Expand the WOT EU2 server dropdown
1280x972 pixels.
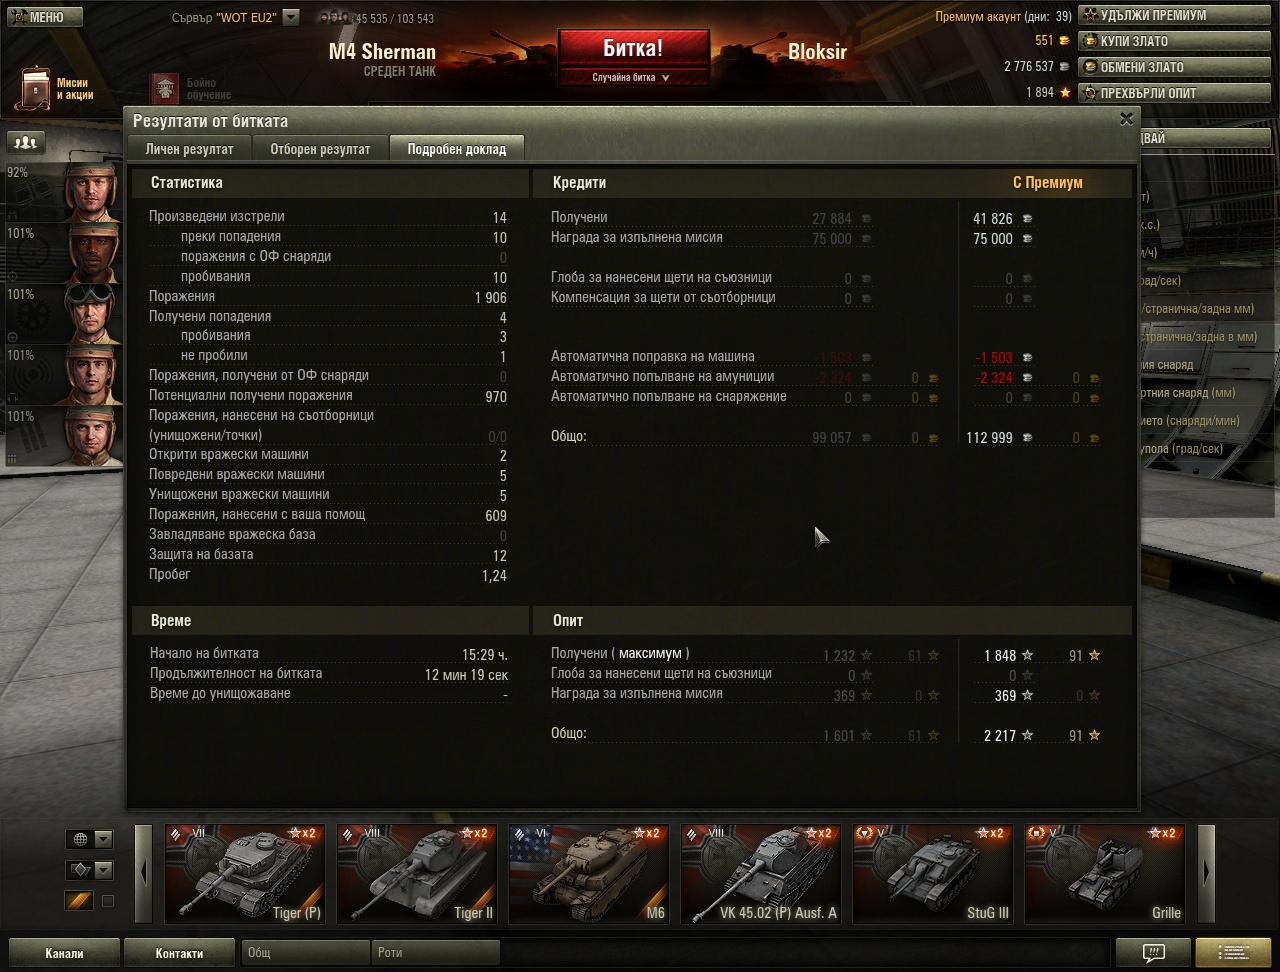[290, 17]
